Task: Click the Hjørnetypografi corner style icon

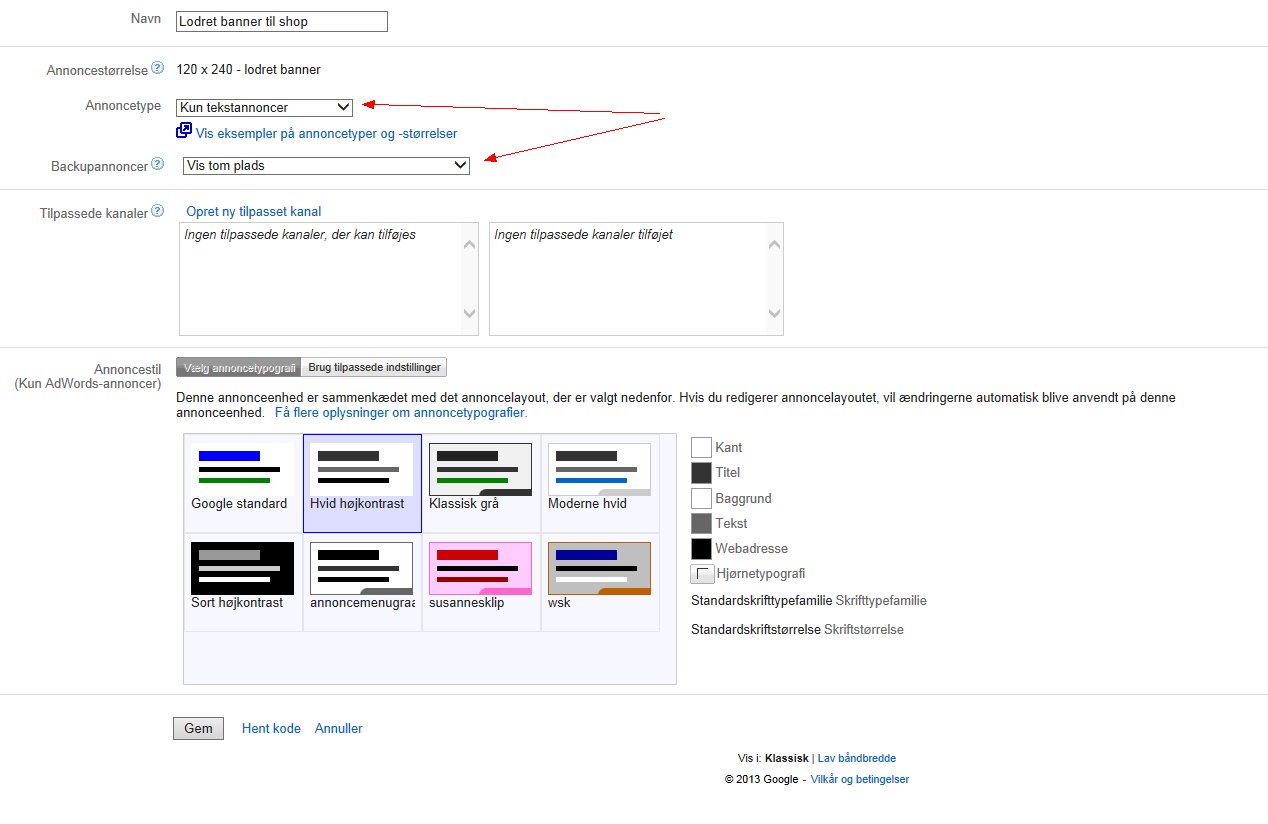Action: click(x=702, y=574)
